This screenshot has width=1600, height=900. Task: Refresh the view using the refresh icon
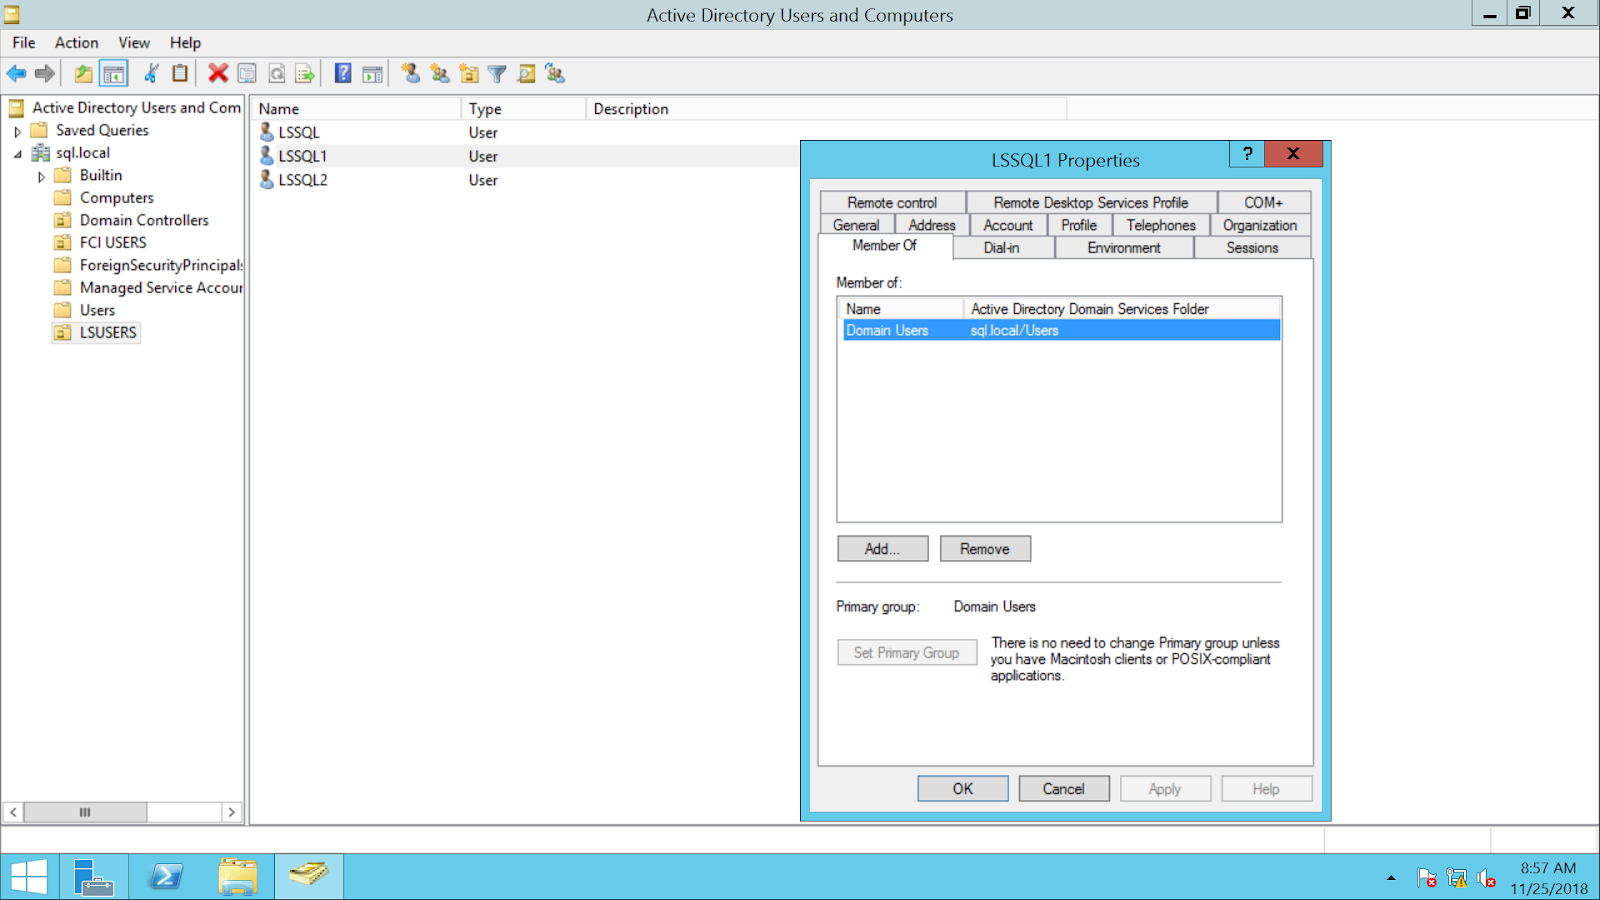pos(276,73)
